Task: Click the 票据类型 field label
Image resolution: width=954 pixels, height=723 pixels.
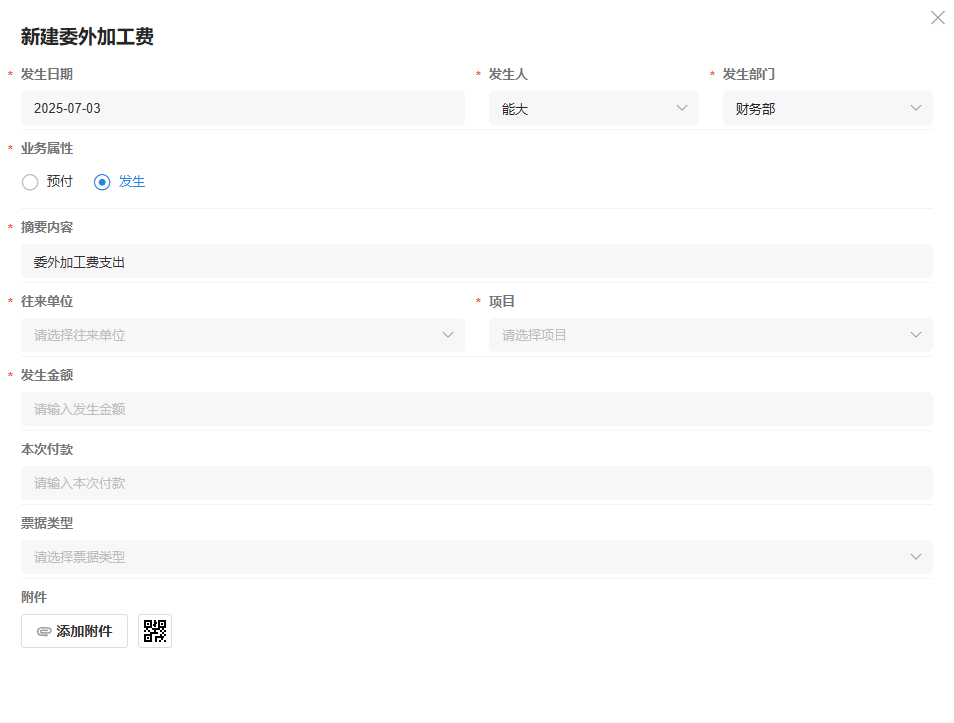Action: (x=47, y=523)
